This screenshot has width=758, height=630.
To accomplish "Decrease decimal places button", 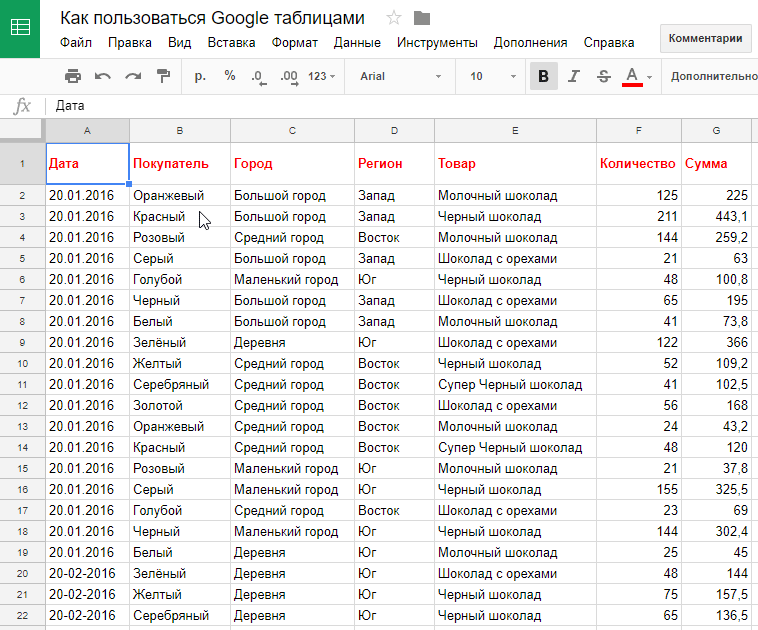I will tap(258, 76).
